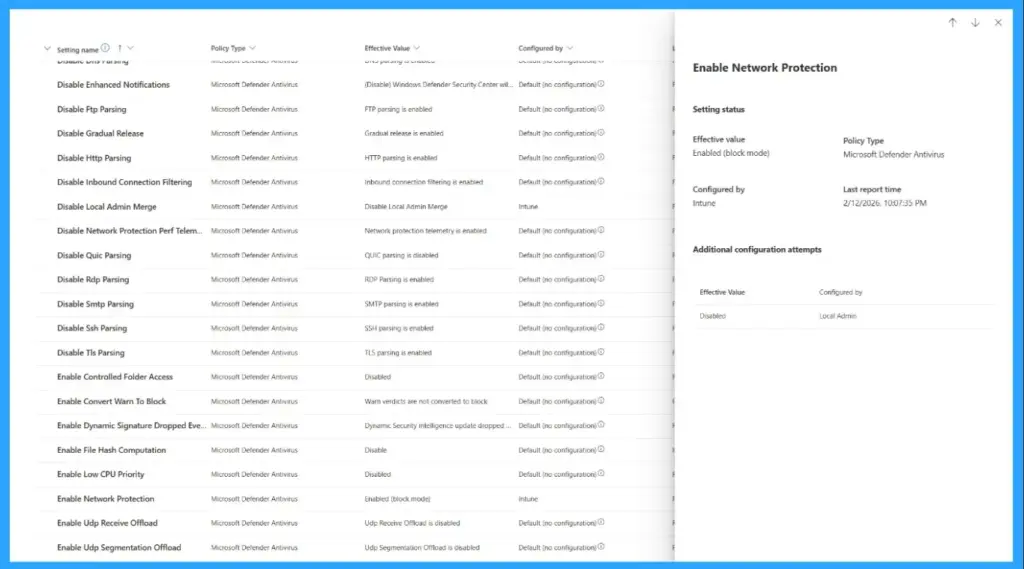The height and width of the screenshot is (569, 1024).
Task: Click info icon in Enable Controlled Folder Access row
Action: pos(601,376)
